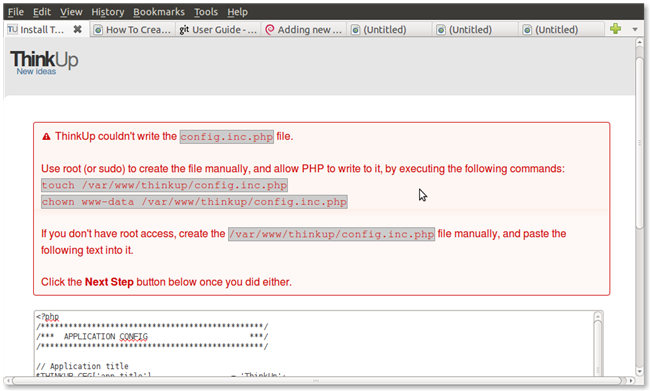Switch to the Adding new... tab
Image resolution: width=650 pixels, height=391 pixels.
click(303, 29)
